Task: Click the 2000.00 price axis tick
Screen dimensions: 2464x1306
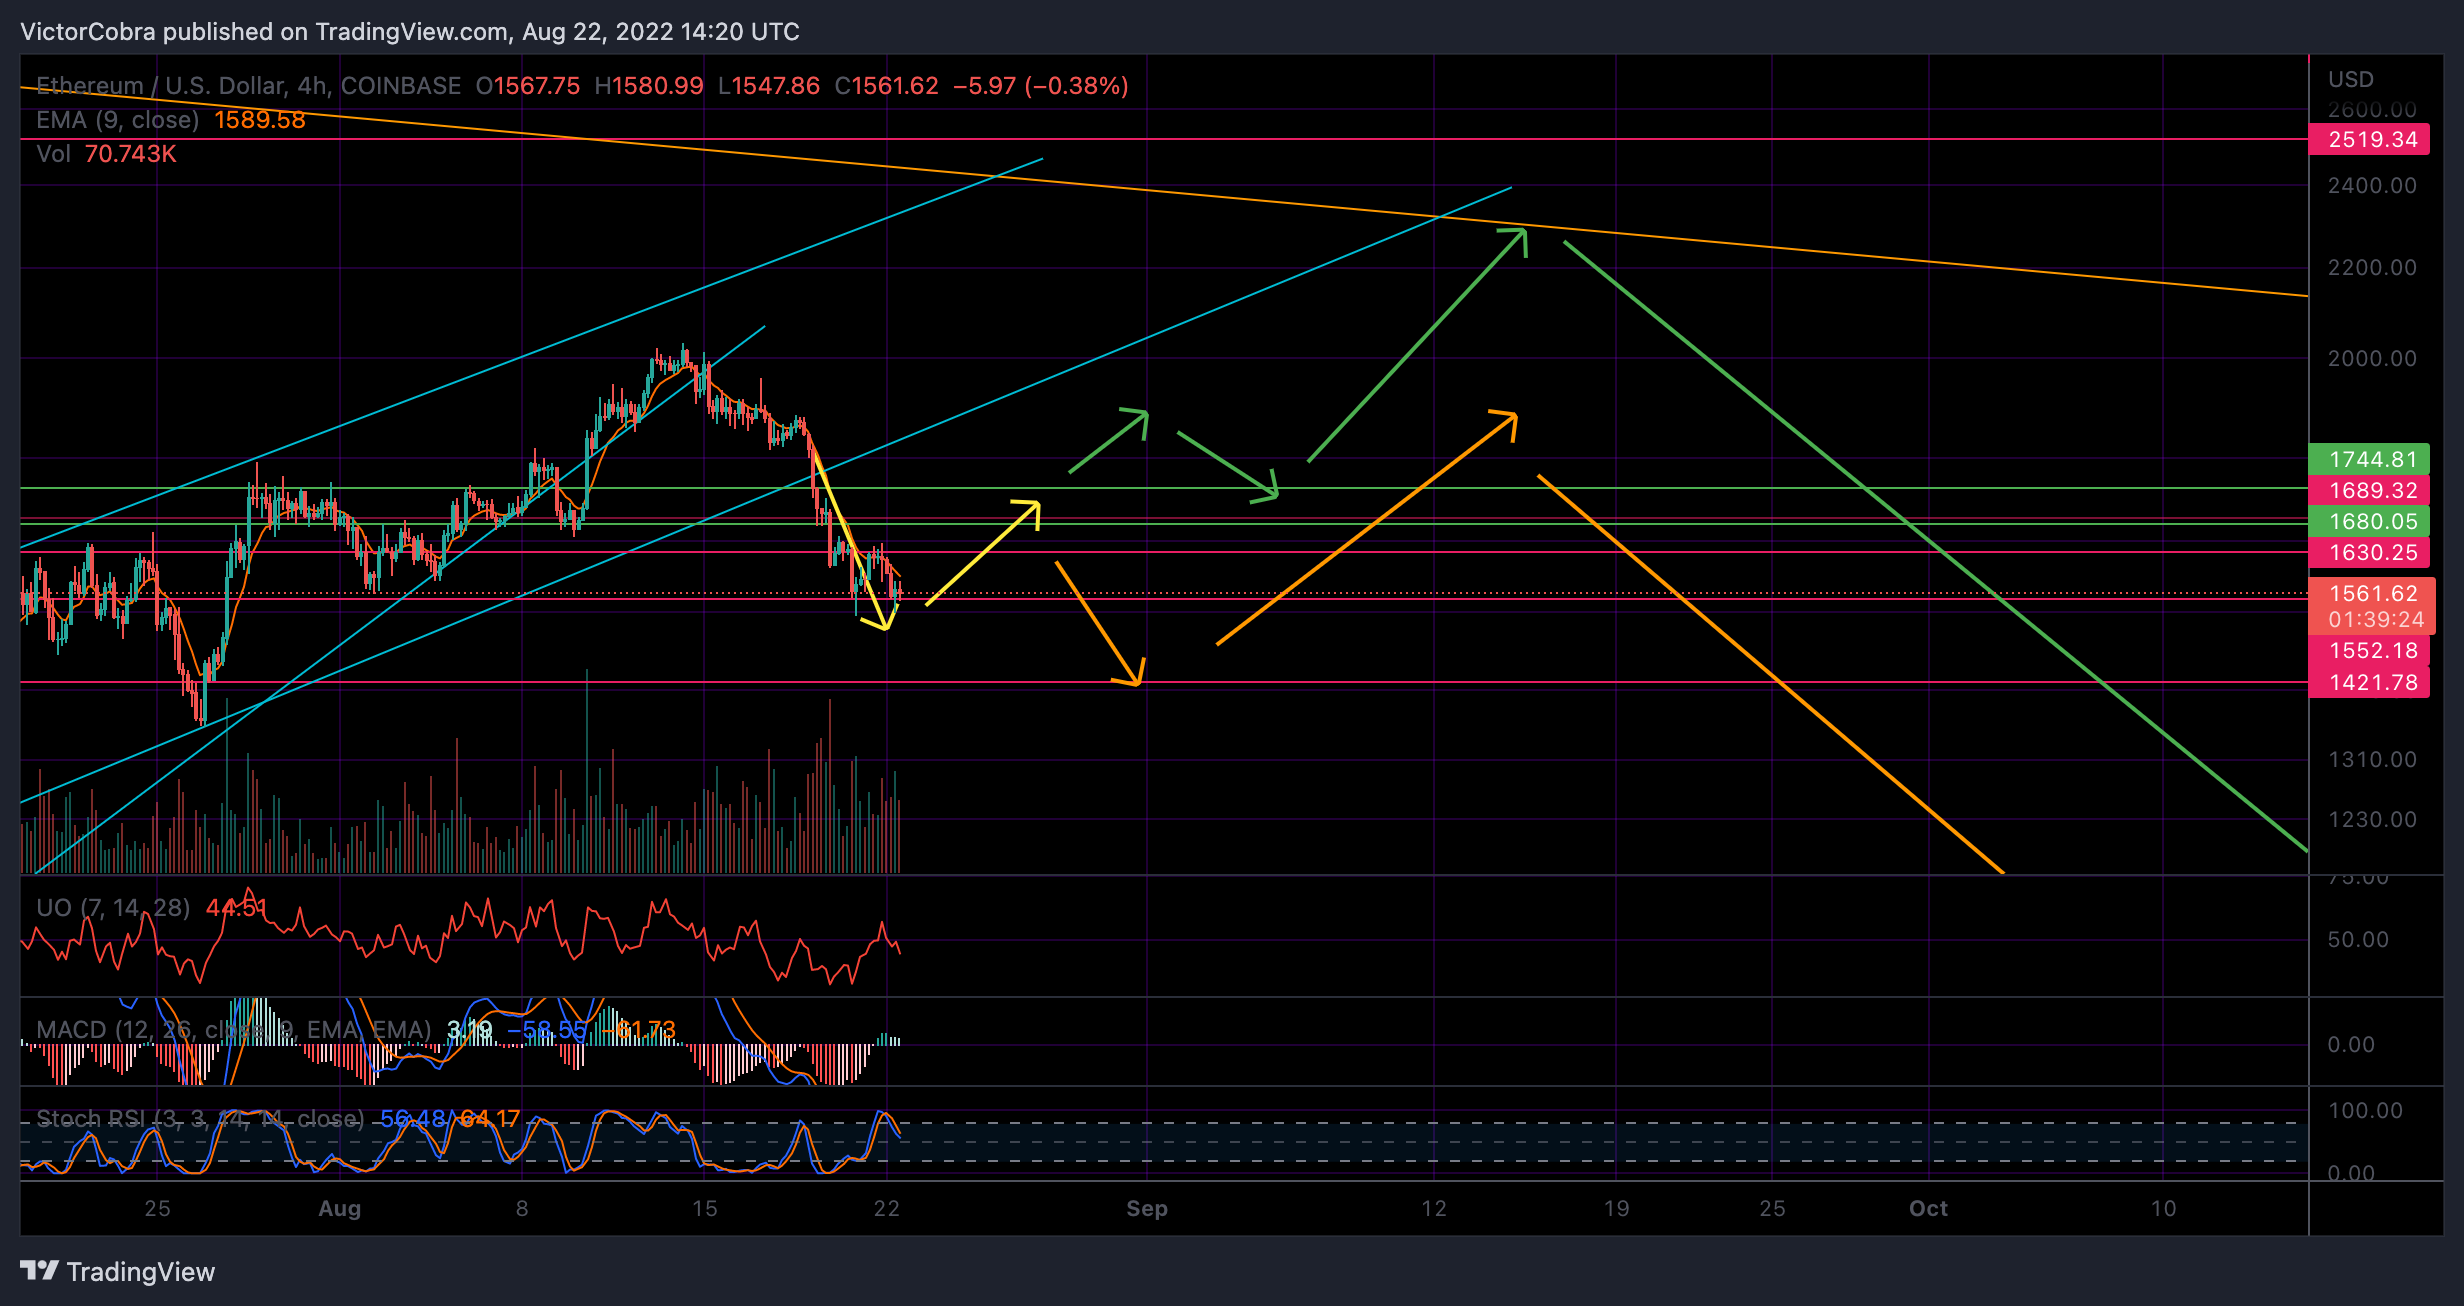Action: (2371, 358)
